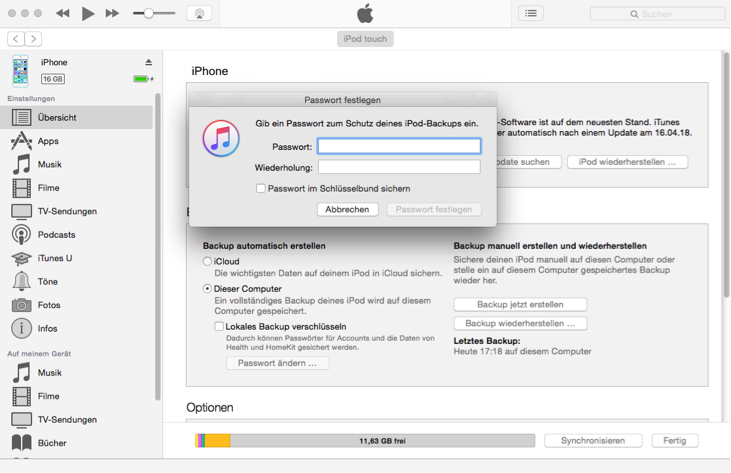Open the Apps settings section
The height and width of the screenshot is (473, 731).
tap(76, 141)
